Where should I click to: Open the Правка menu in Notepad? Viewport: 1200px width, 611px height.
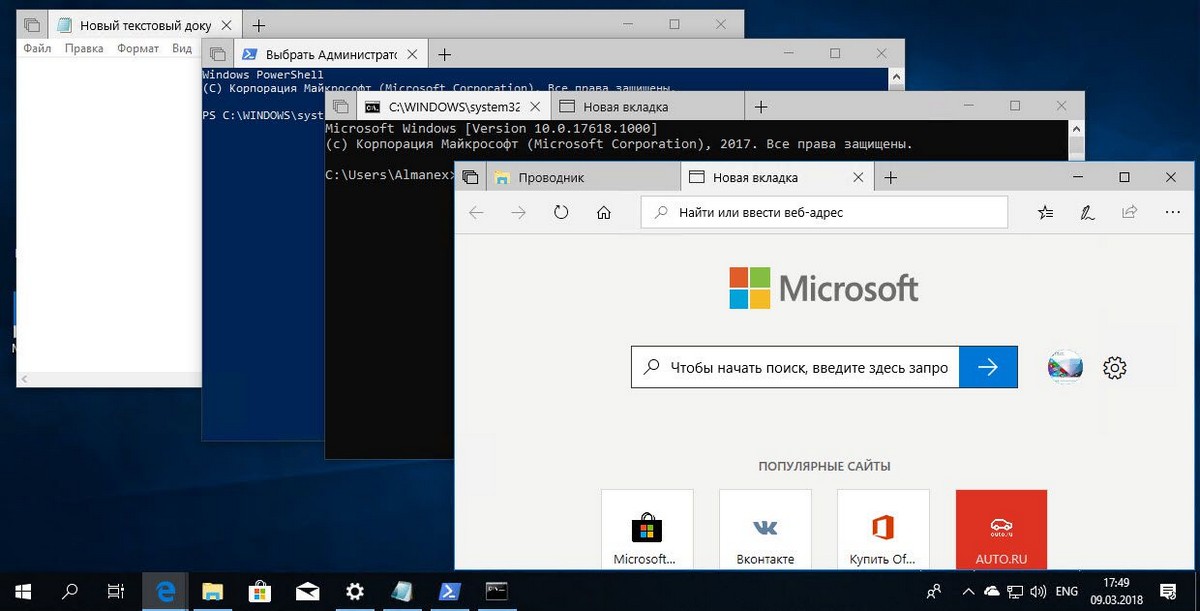pyautogui.click(x=84, y=48)
